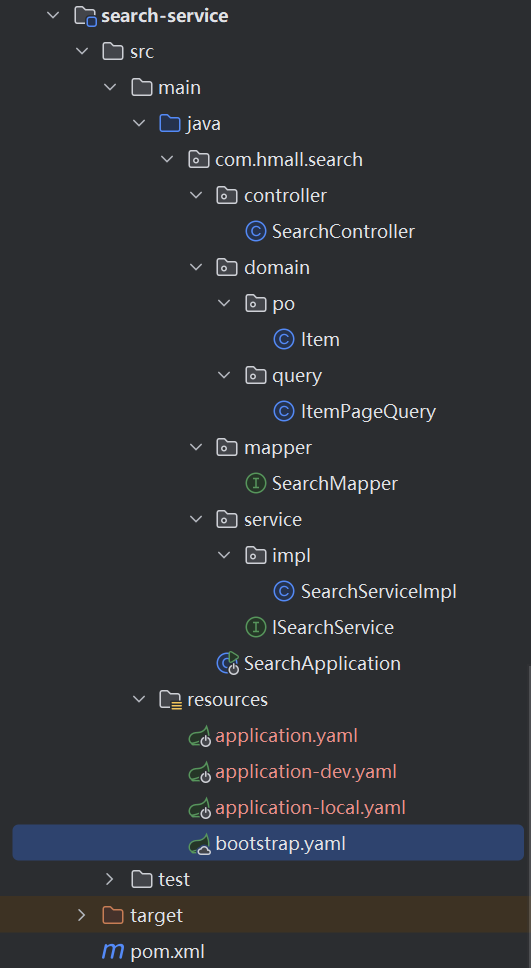The height and width of the screenshot is (968, 531).
Task: Click the service package icon
Action: click(x=227, y=519)
